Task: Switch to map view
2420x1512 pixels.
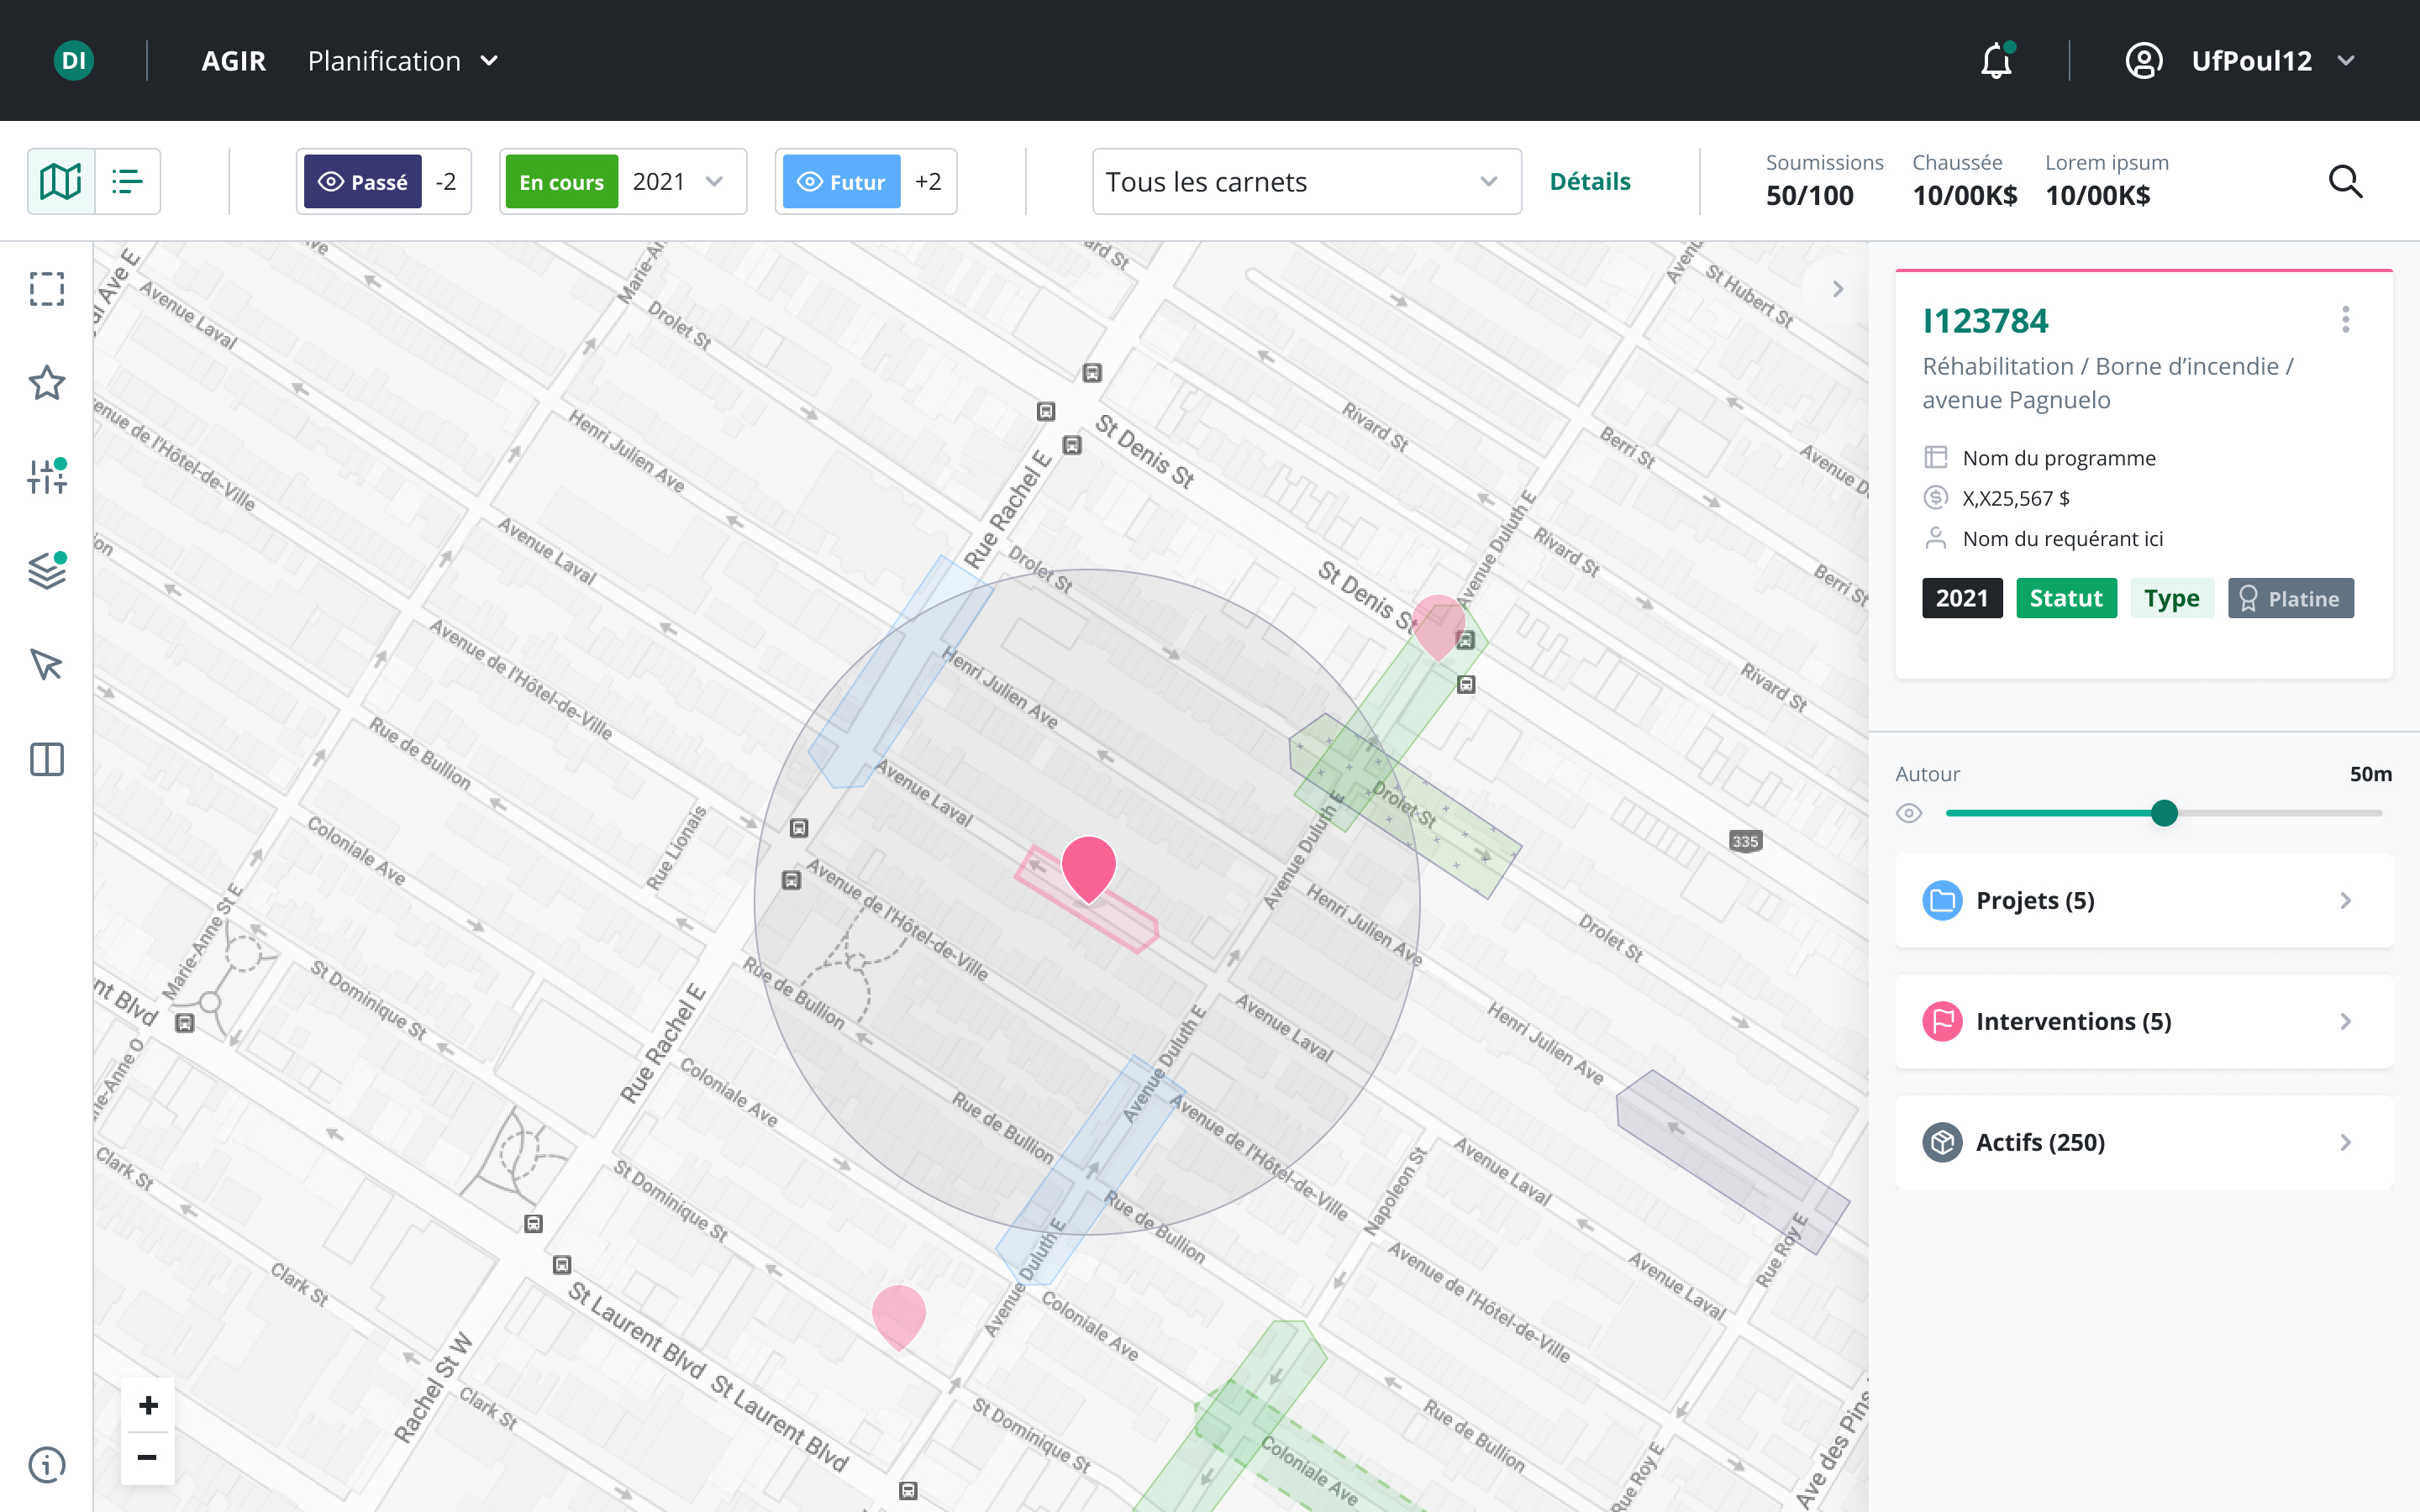Action: pos(61,181)
